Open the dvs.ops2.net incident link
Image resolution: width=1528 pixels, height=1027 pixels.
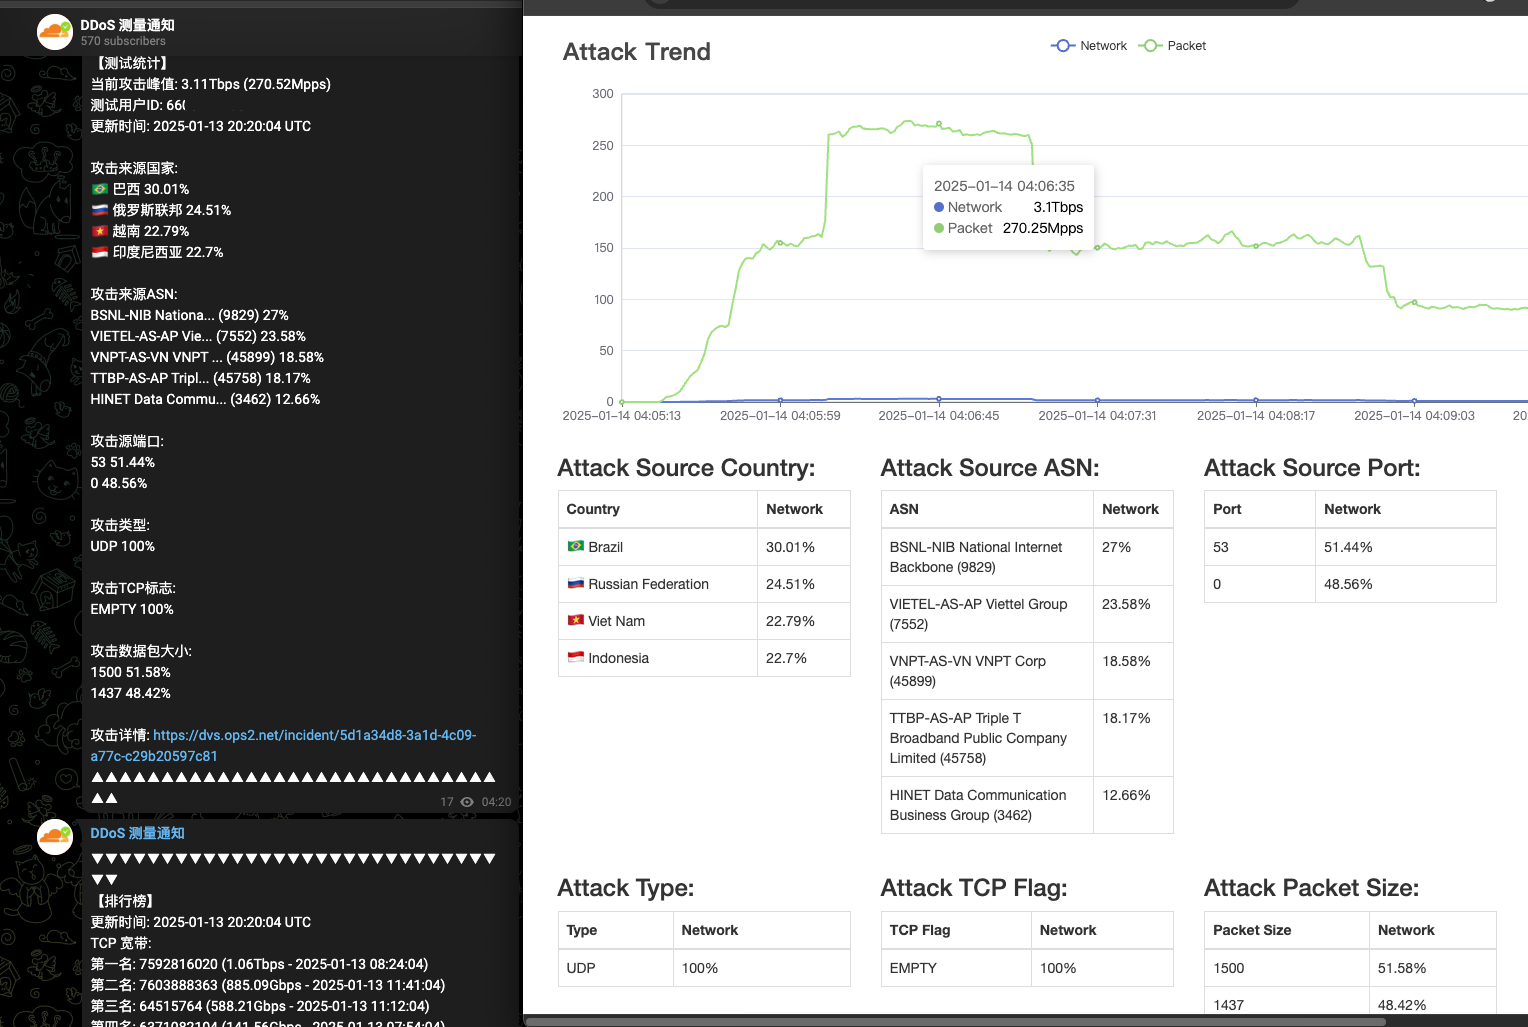(314, 735)
